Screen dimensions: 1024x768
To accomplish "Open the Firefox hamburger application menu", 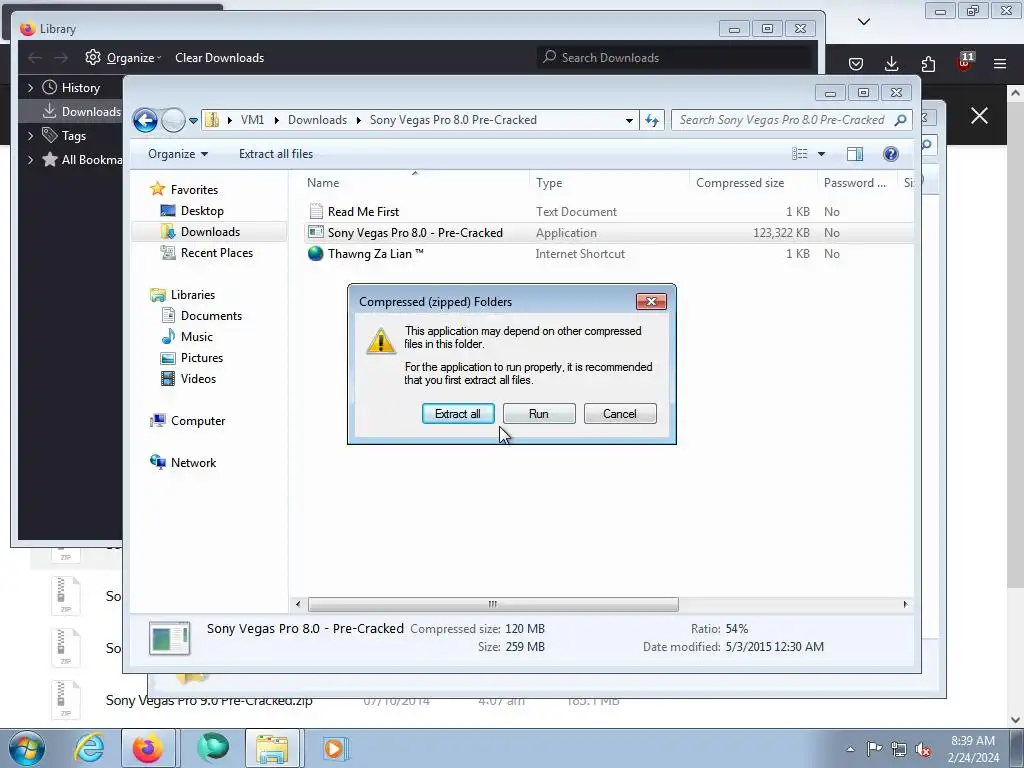I will 1000,63.
